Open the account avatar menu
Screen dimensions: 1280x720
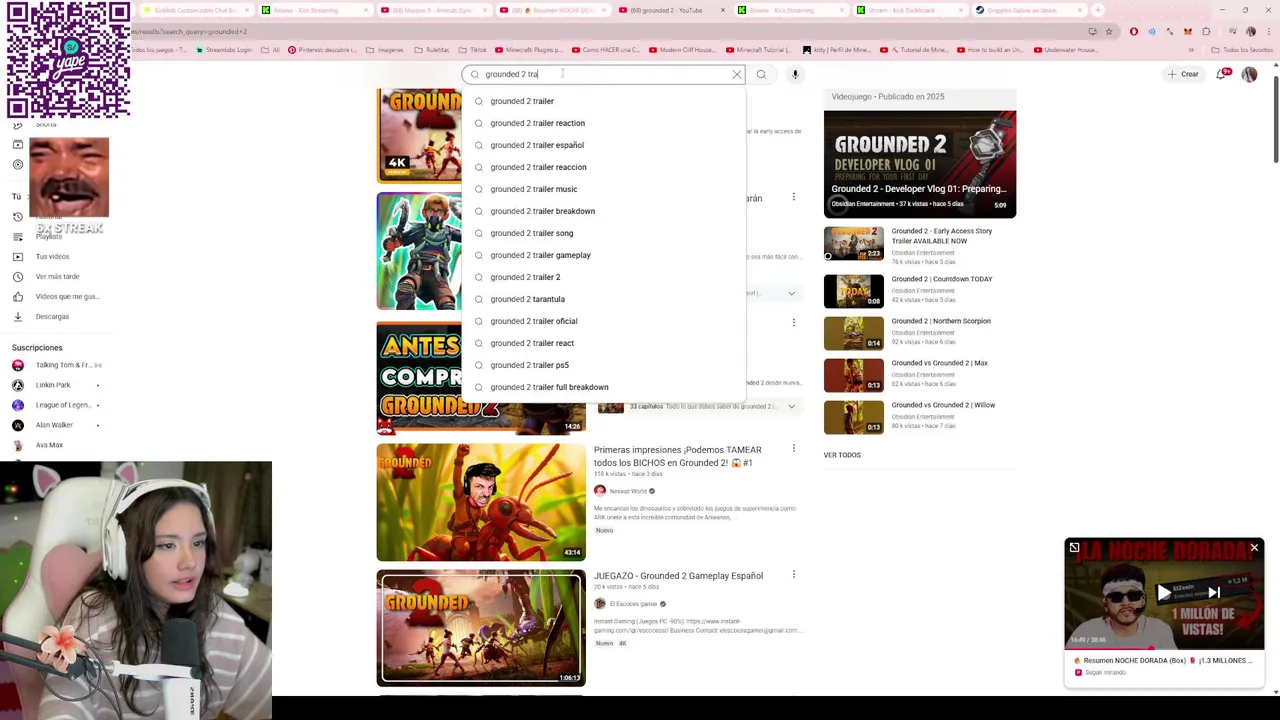click(1249, 74)
